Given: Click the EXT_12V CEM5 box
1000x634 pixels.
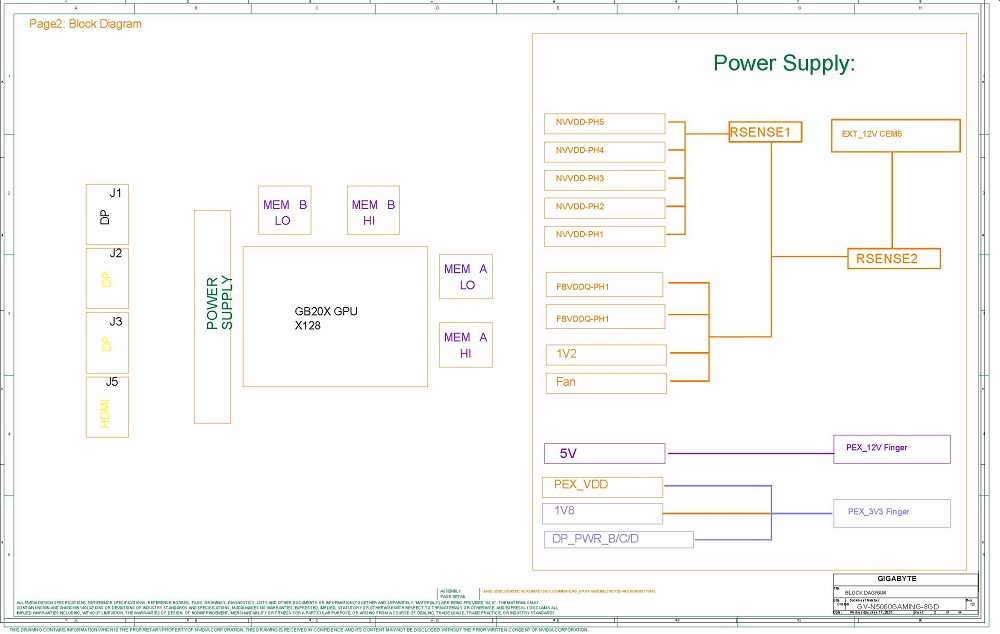Looking at the screenshot, I should tap(895, 135).
